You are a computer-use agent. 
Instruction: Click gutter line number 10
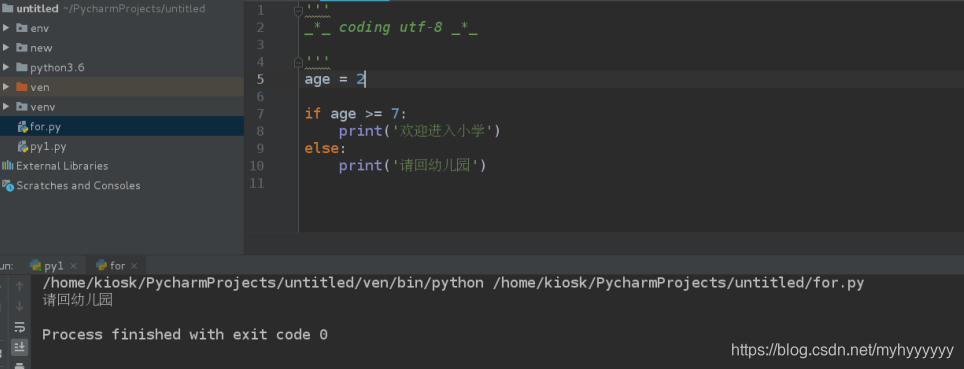(x=256, y=165)
